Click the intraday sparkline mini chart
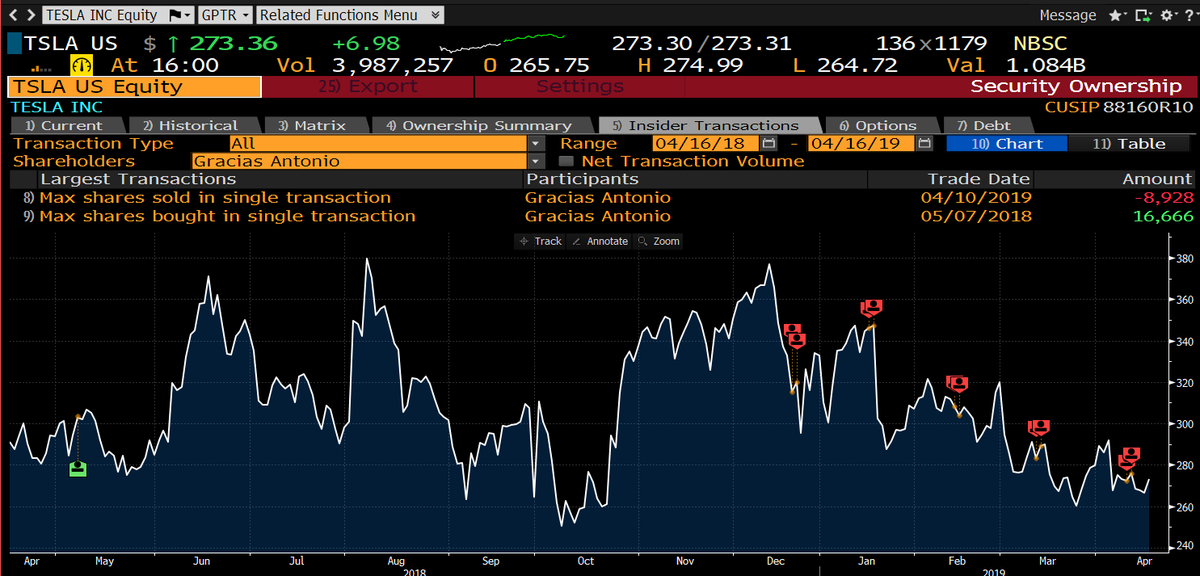This screenshot has width=1200, height=576. pos(500,45)
